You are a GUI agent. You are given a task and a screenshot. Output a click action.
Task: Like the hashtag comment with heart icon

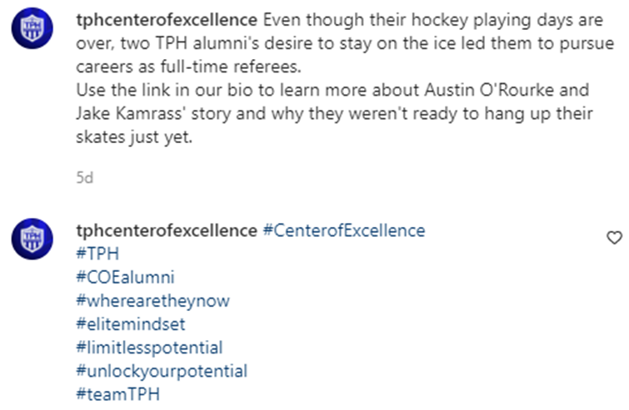614,238
